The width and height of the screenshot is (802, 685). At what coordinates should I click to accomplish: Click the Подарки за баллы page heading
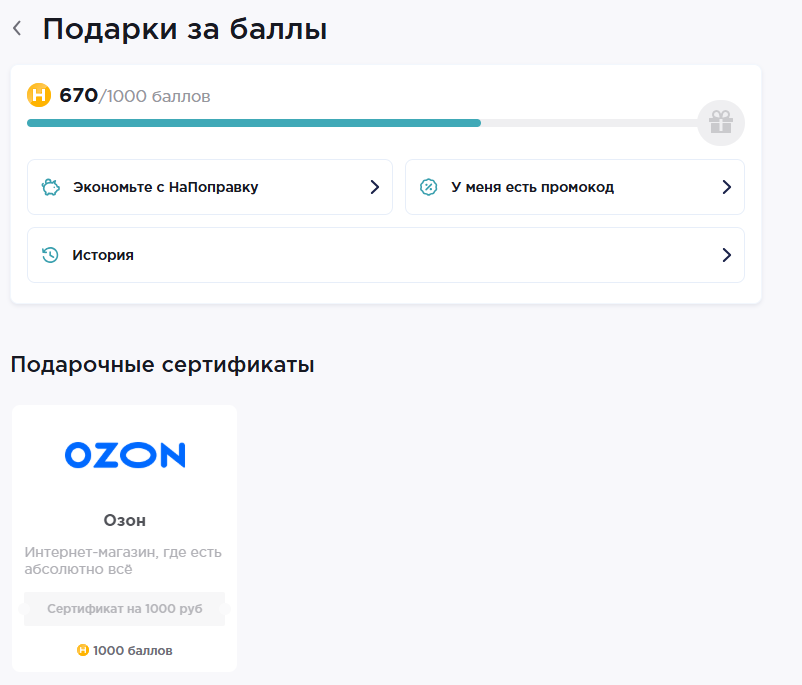click(185, 29)
